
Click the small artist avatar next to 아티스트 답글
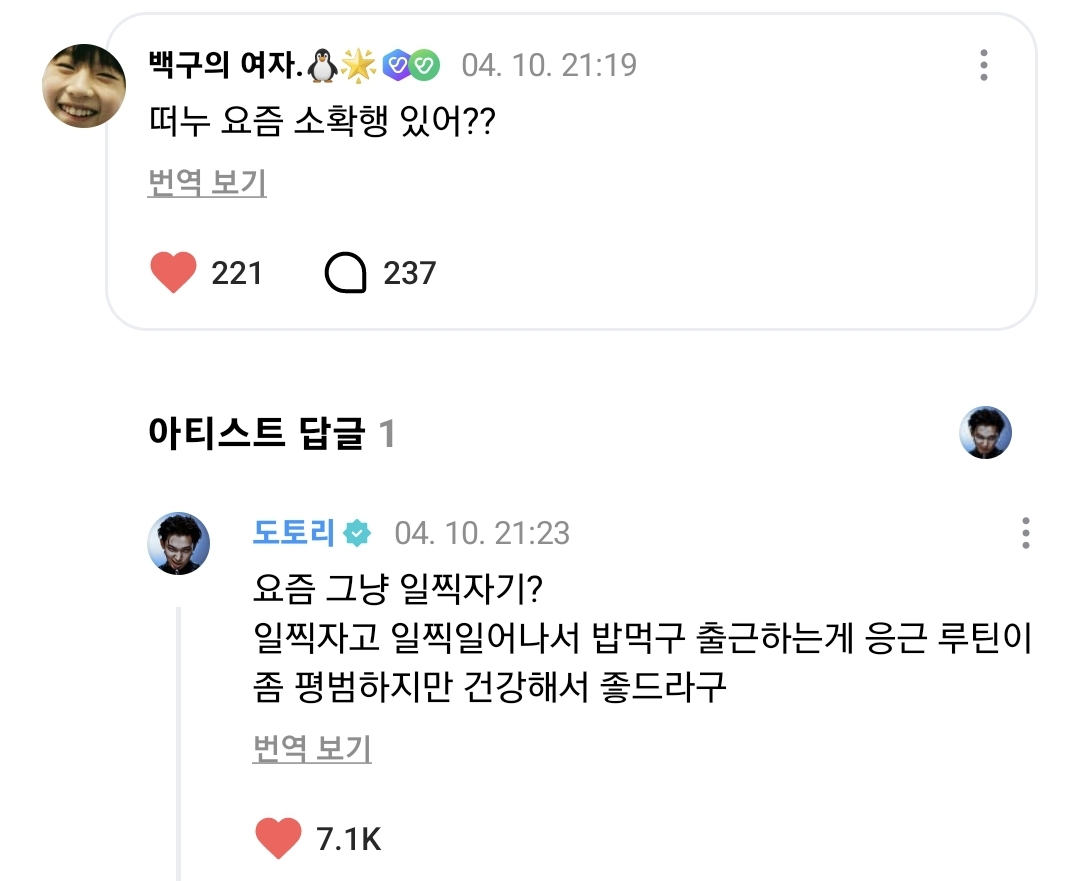pyautogui.click(x=985, y=433)
